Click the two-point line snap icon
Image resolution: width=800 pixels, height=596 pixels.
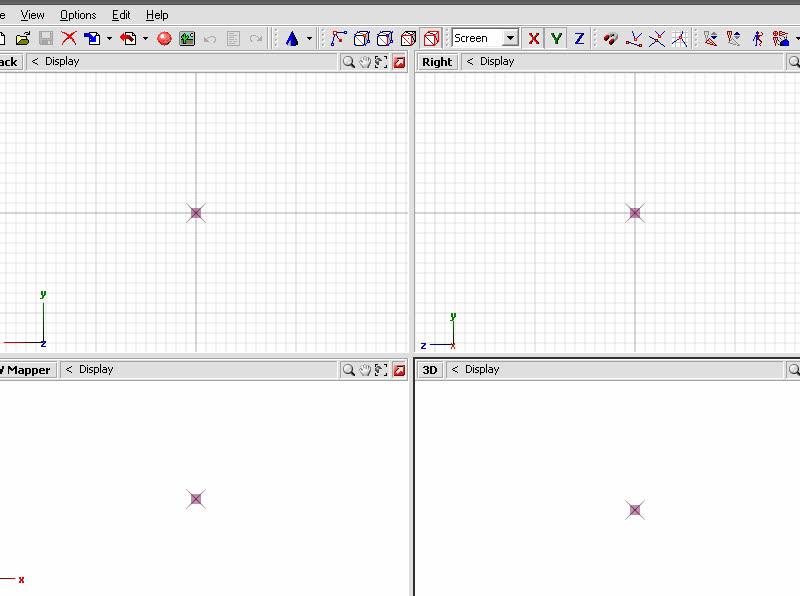tap(634, 39)
